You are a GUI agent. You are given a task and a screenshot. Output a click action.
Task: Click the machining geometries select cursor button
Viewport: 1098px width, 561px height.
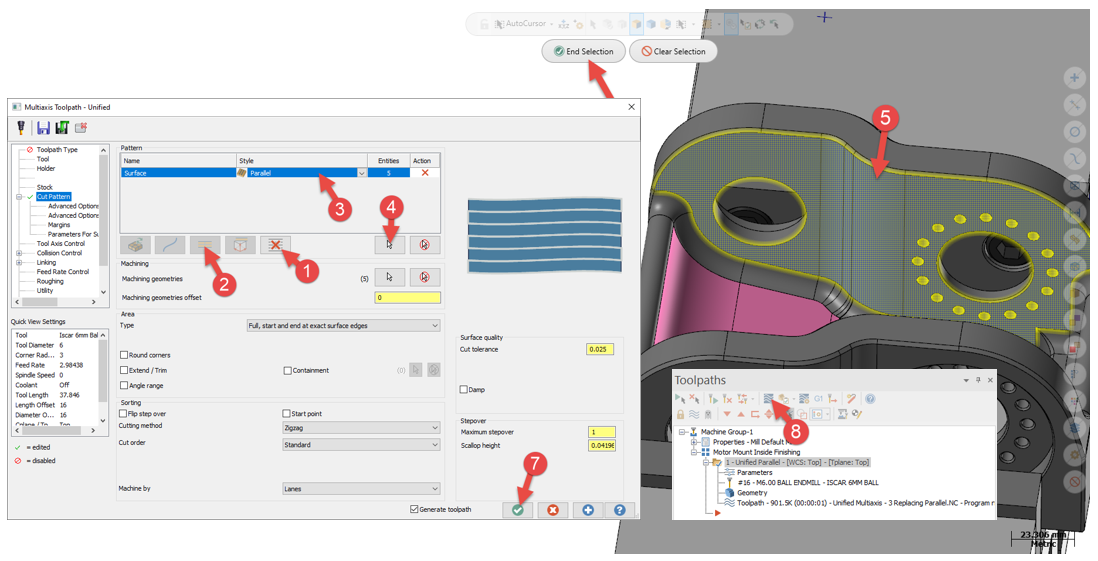[x=389, y=277]
